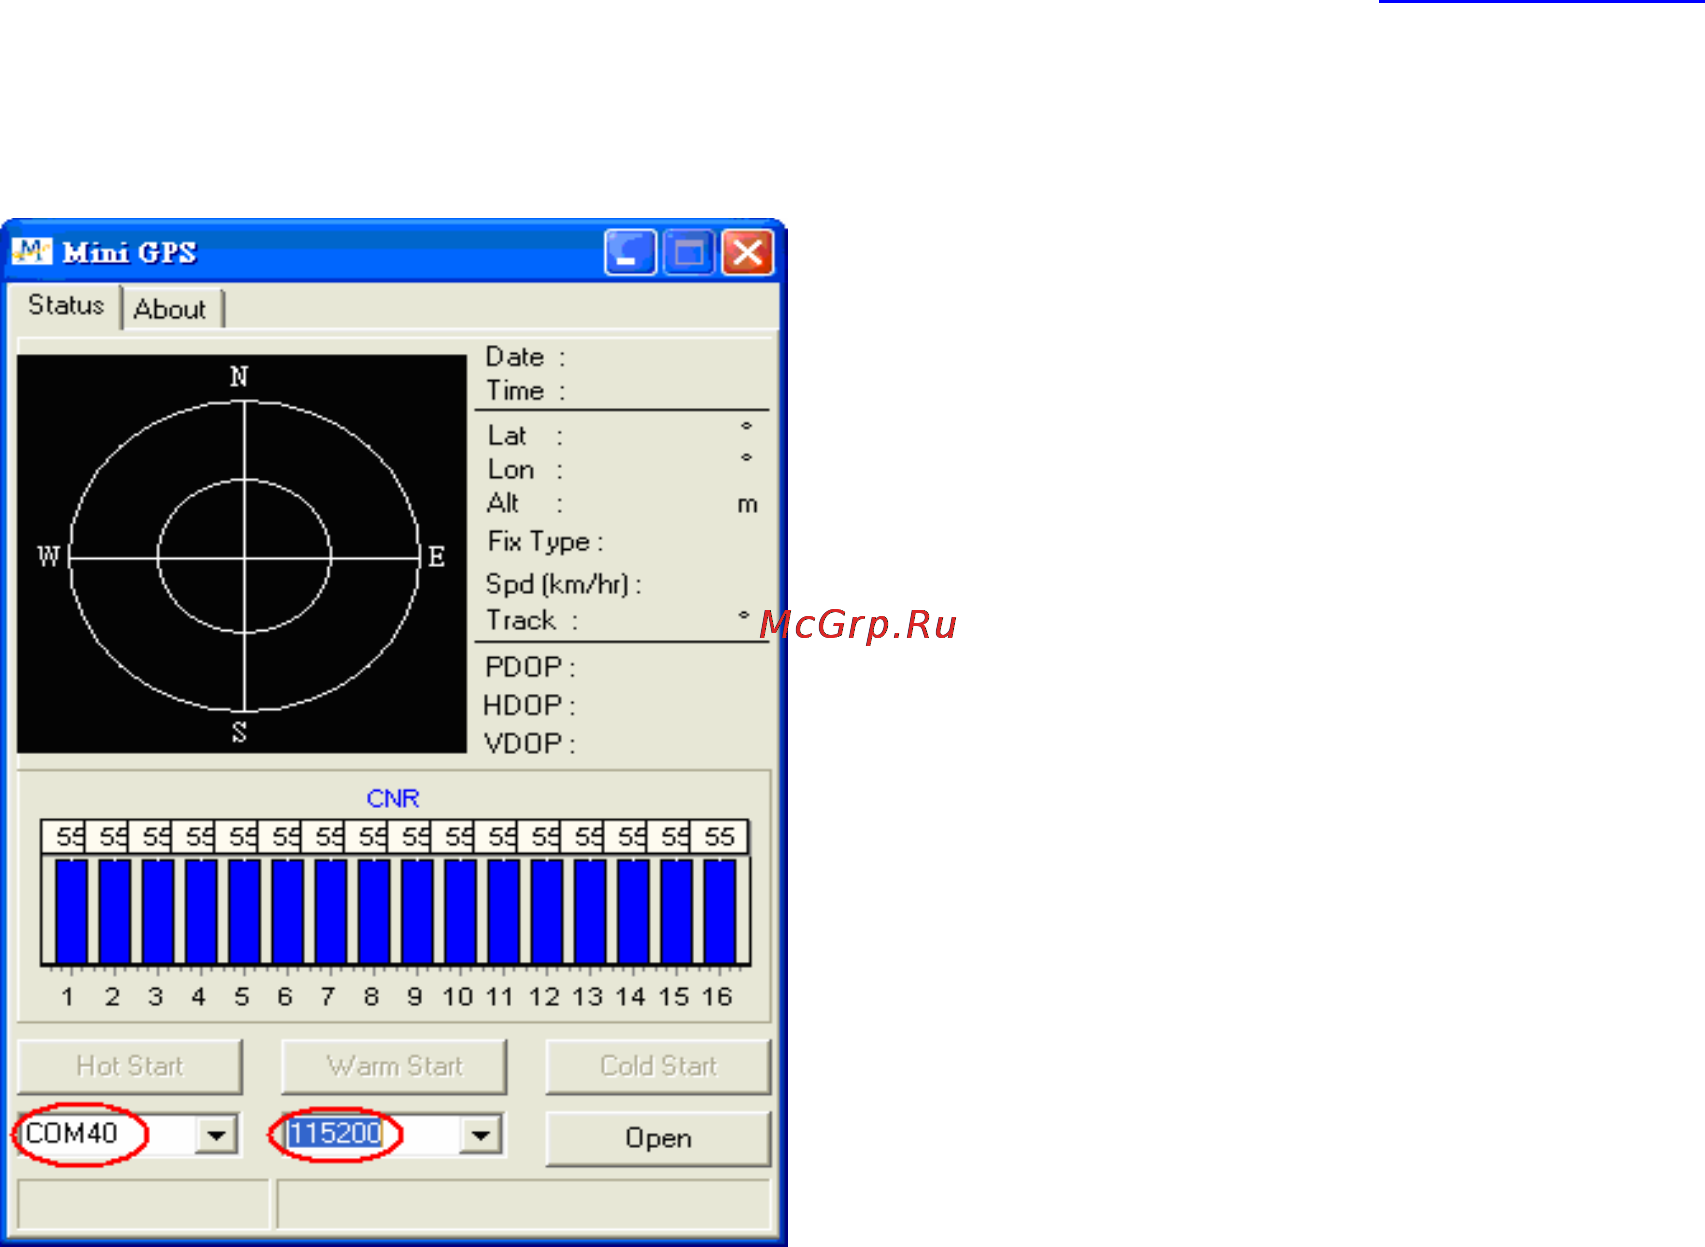Click the Time label
The image size is (1705, 1247).
pyautogui.click(x=525, y=391)
